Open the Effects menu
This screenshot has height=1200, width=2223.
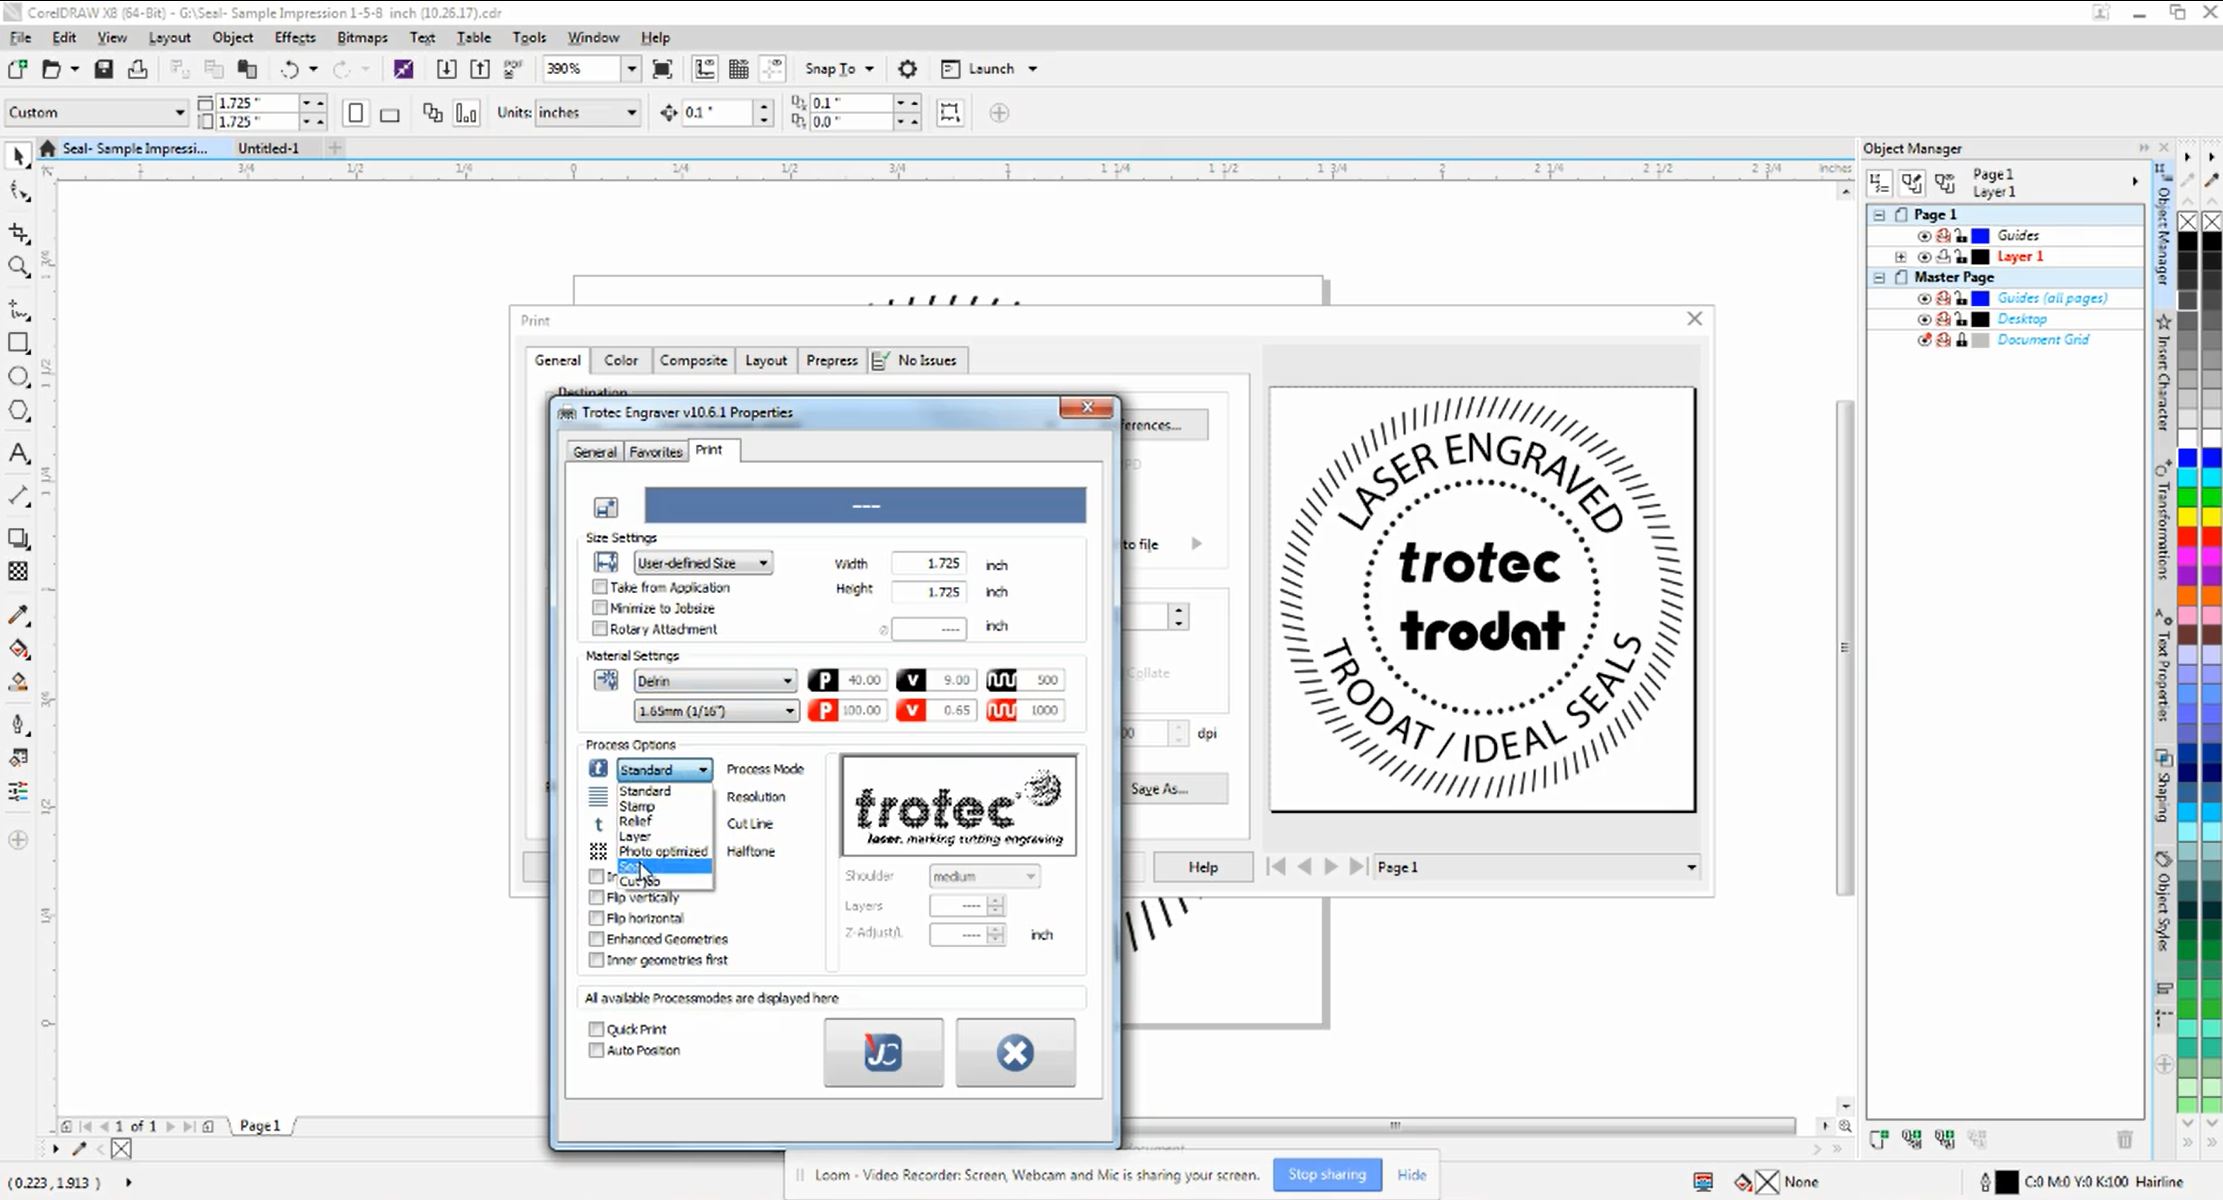(295, 38)
